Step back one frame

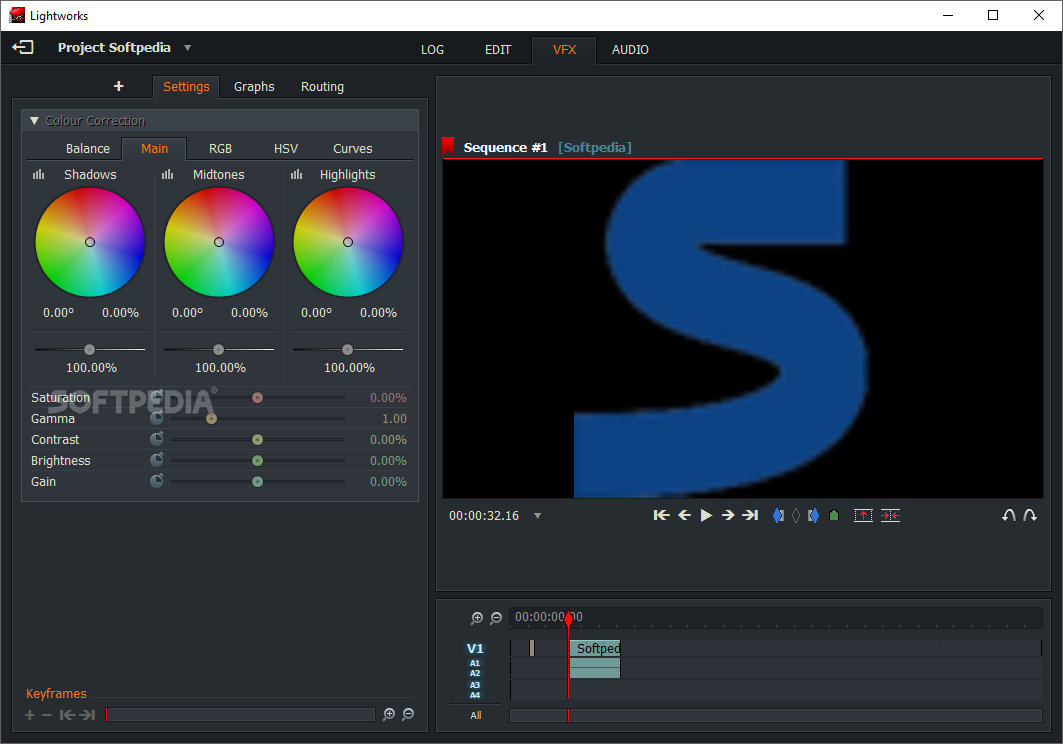coord(685,515)
